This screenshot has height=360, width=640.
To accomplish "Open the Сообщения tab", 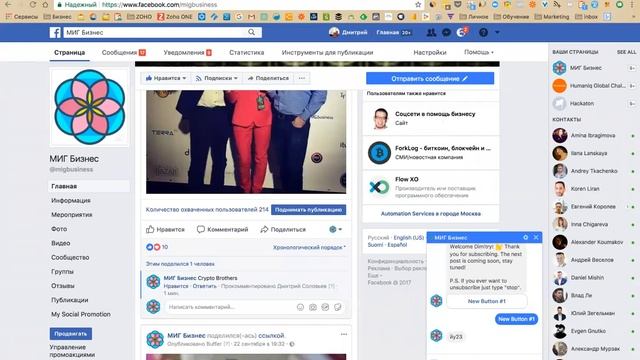I will click(x=123, y=53).
